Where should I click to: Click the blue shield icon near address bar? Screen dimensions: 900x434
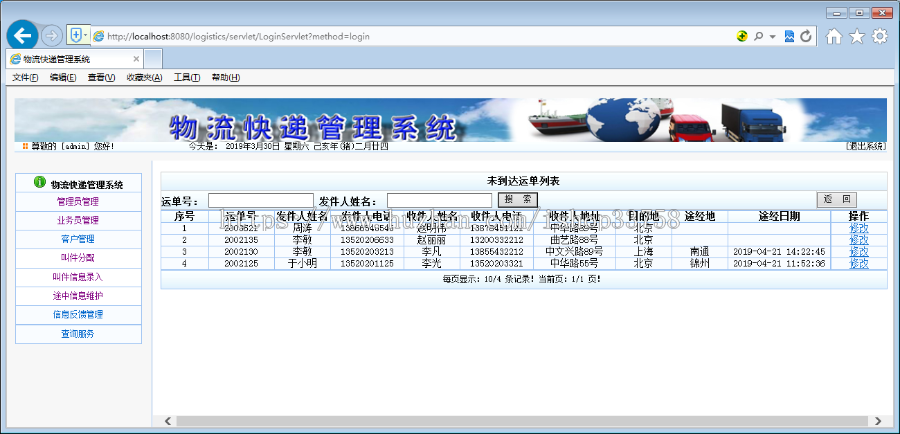click(x=75, y=36)
